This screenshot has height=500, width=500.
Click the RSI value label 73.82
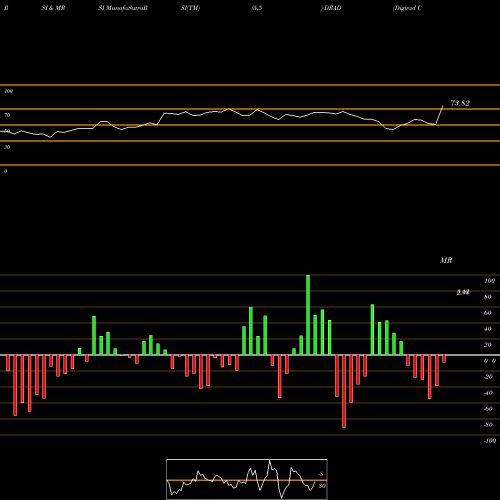pyautogui.click(x=460, y=103)
